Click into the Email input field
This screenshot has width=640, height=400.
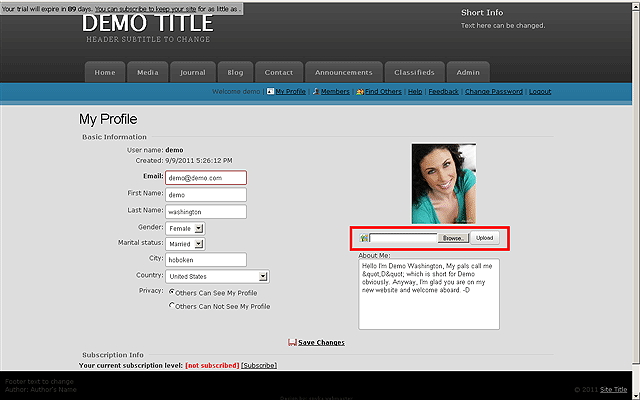pyautogui.click(x=206, y=178)
